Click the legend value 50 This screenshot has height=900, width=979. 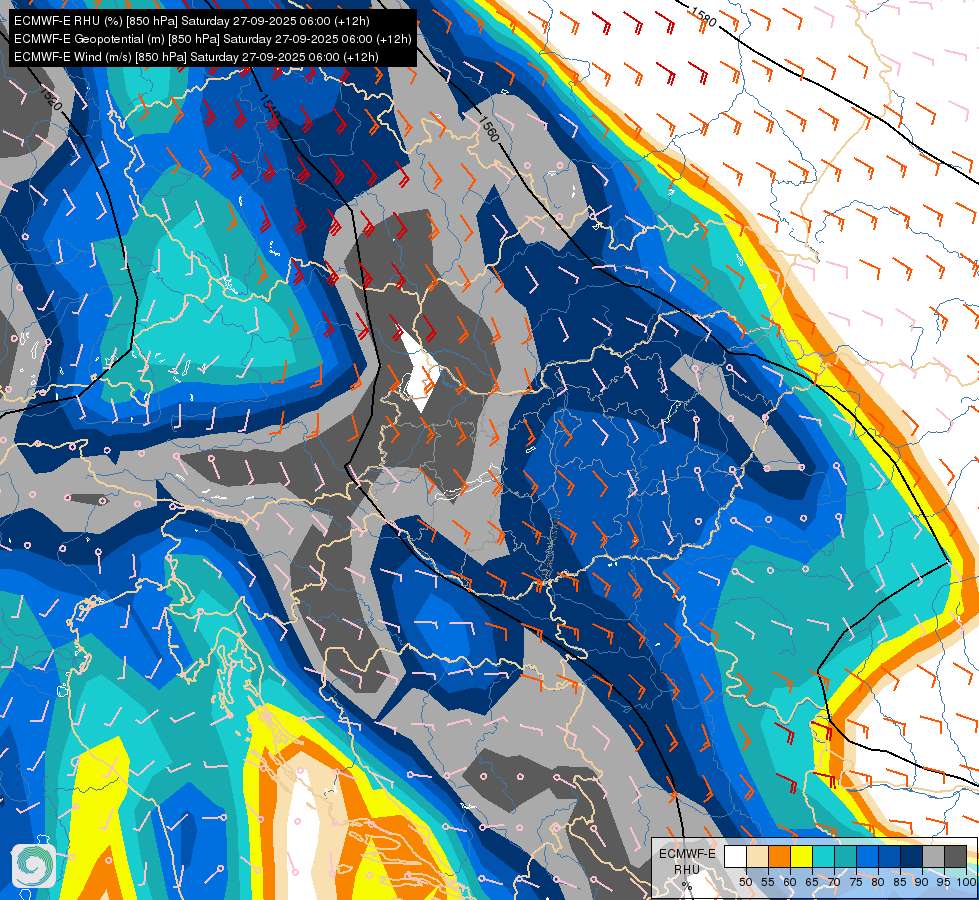tap(745, 881)
